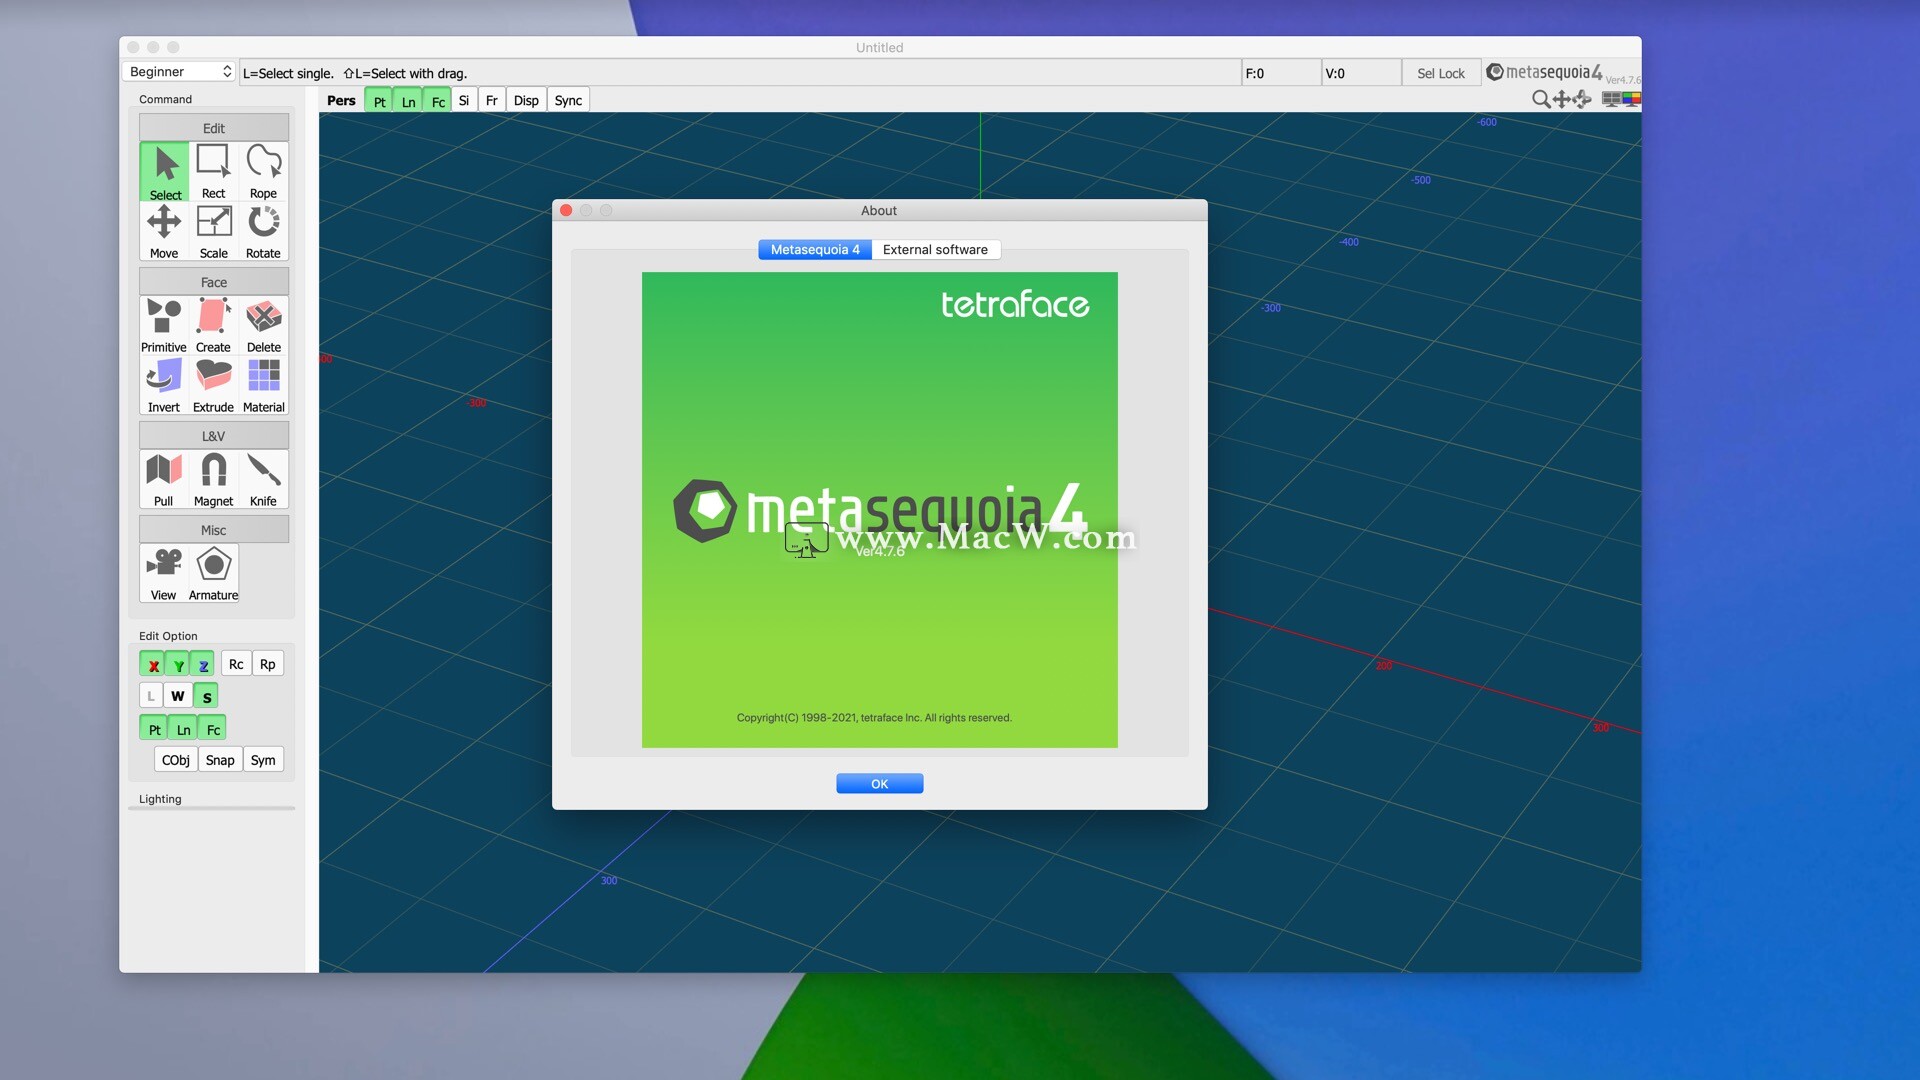The height and width of the screenshot is (1080, 1920).
Task: Click the Rc button
Action: click(x=236, y=664)
